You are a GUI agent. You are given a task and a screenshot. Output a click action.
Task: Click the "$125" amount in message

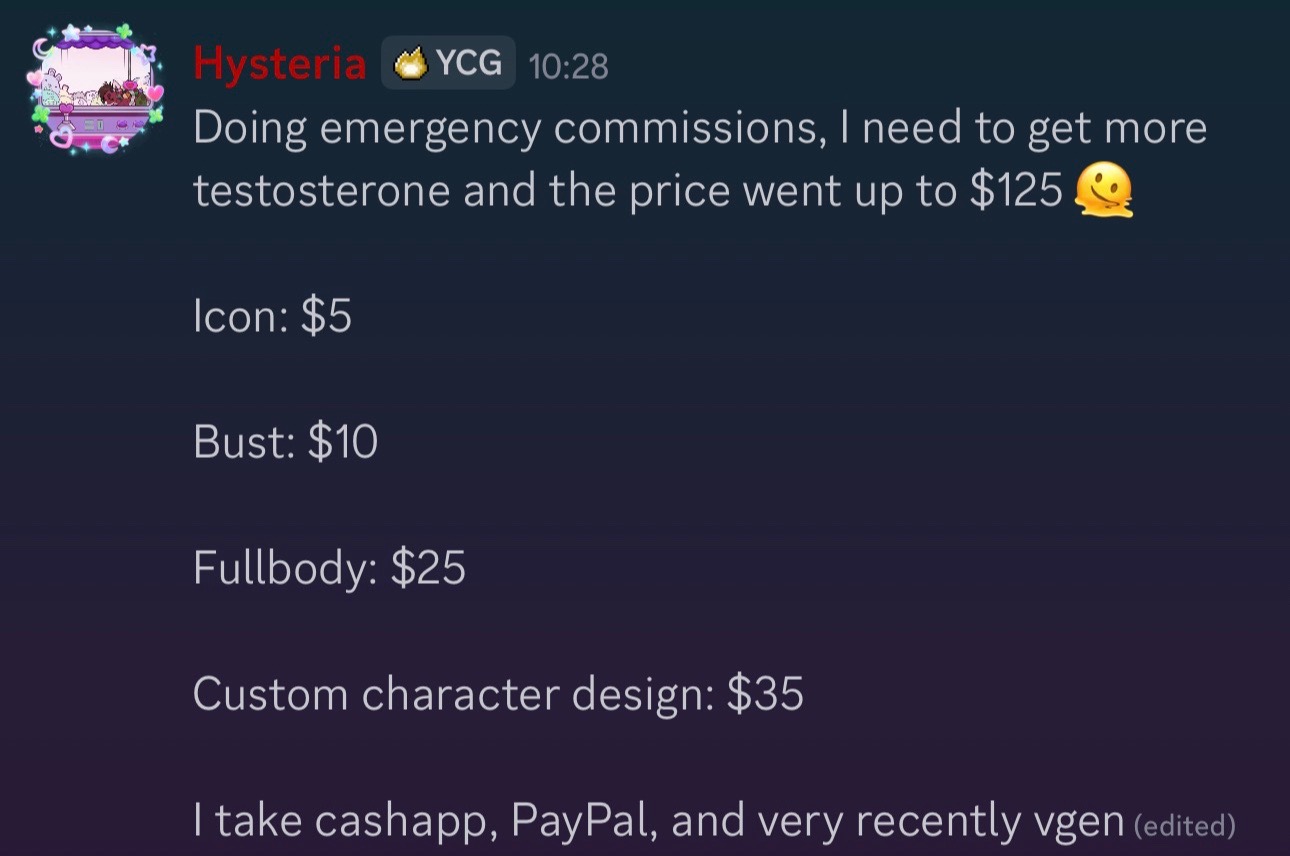pyautogui.click(x=1016, y=191)
